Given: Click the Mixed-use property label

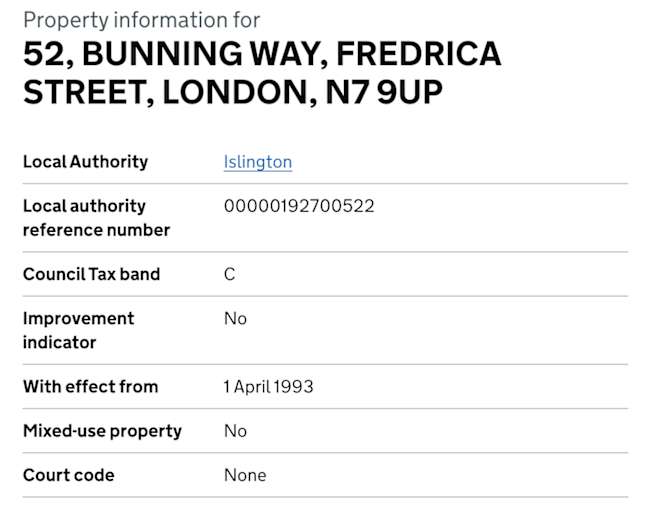Looking at the screenshot, I should tap(102, 431).
